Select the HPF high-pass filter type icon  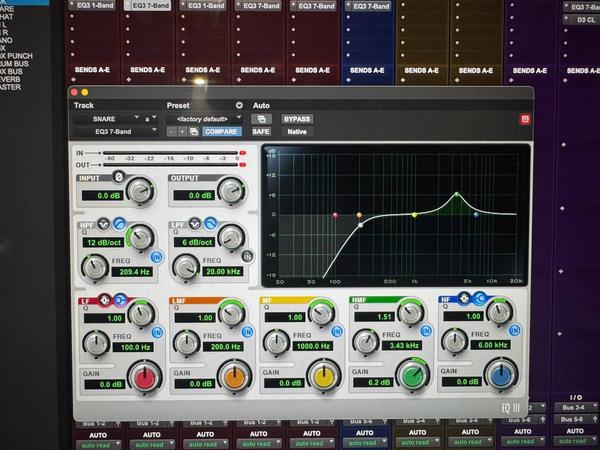(x=119, y=223)
